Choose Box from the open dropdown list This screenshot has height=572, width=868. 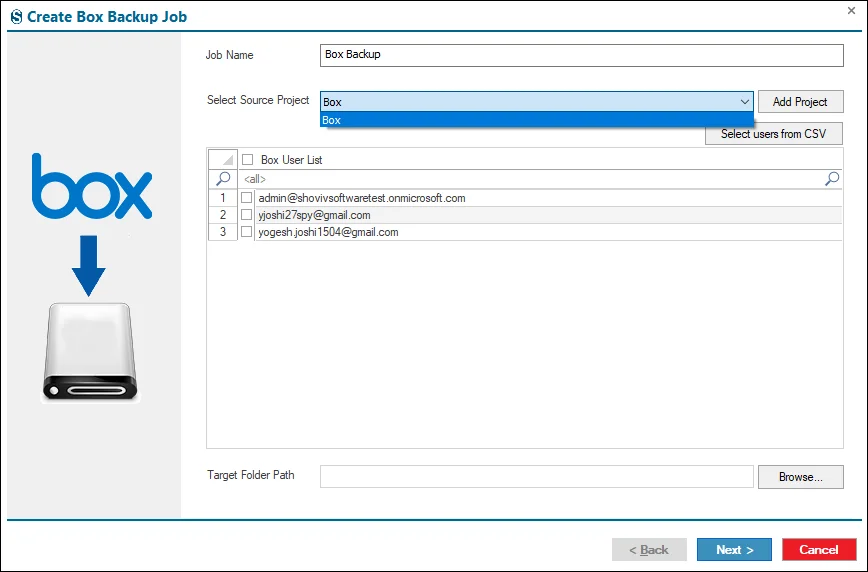(536, 120)
